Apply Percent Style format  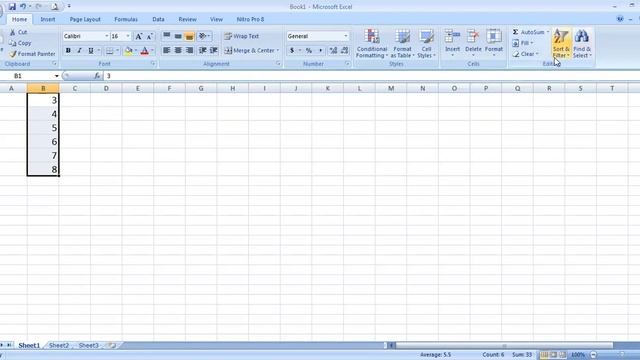point(309,51)
